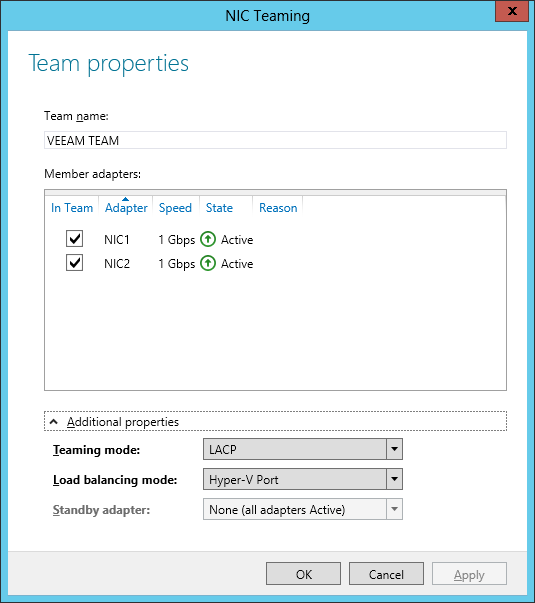535x603 pixels.
Task: Click NIC2 green Active status icon
Action: click(208, 263)
